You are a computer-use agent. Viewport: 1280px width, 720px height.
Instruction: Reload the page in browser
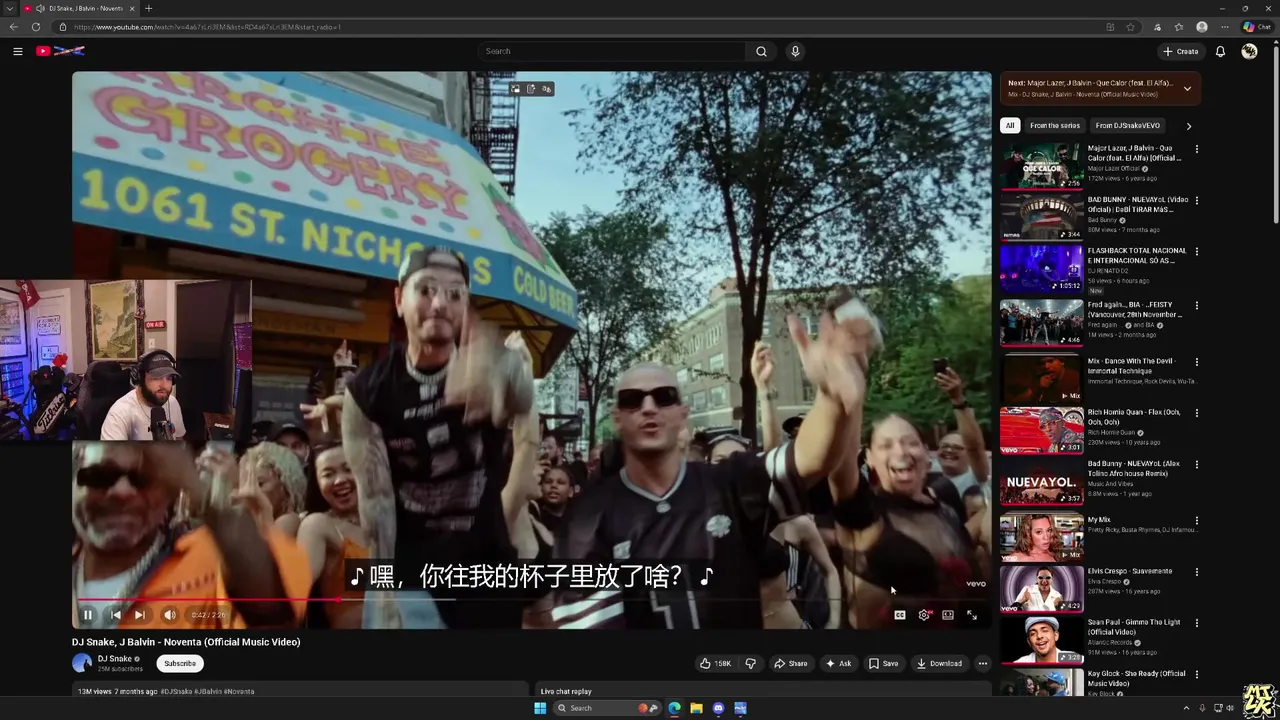point(36,27)
